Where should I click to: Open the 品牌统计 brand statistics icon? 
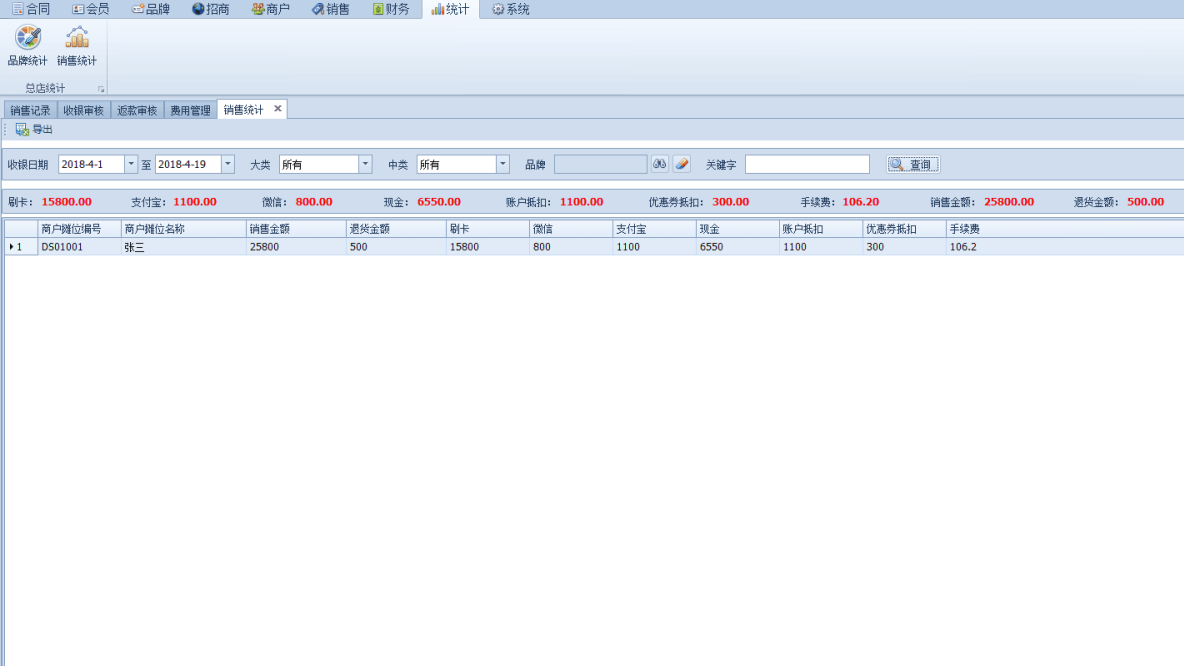pos(28,39)
